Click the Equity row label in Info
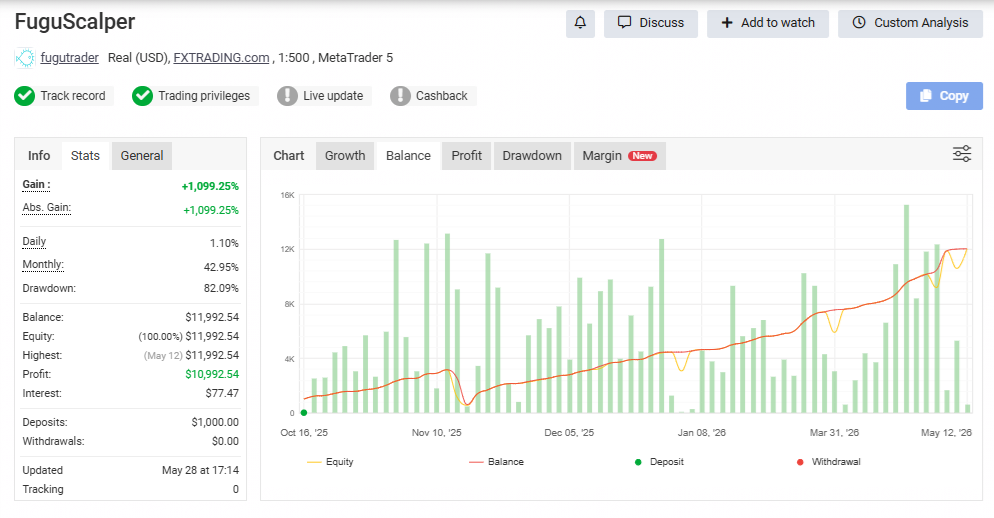Image resolution: width=994 pixels, height=518 pixels. (x=38, y=336)
